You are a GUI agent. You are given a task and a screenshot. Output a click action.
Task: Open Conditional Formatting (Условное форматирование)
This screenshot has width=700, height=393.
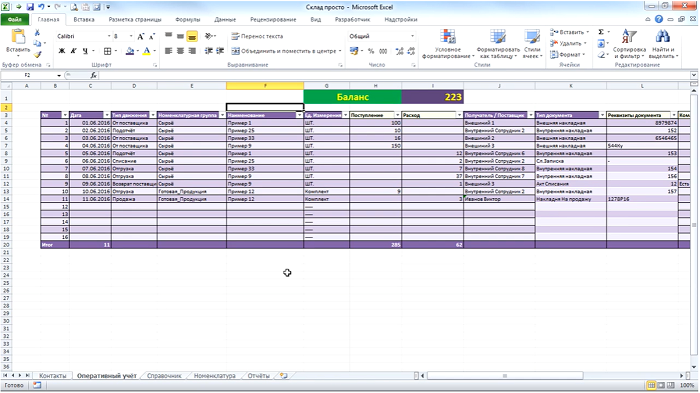[x=448, y=44]
